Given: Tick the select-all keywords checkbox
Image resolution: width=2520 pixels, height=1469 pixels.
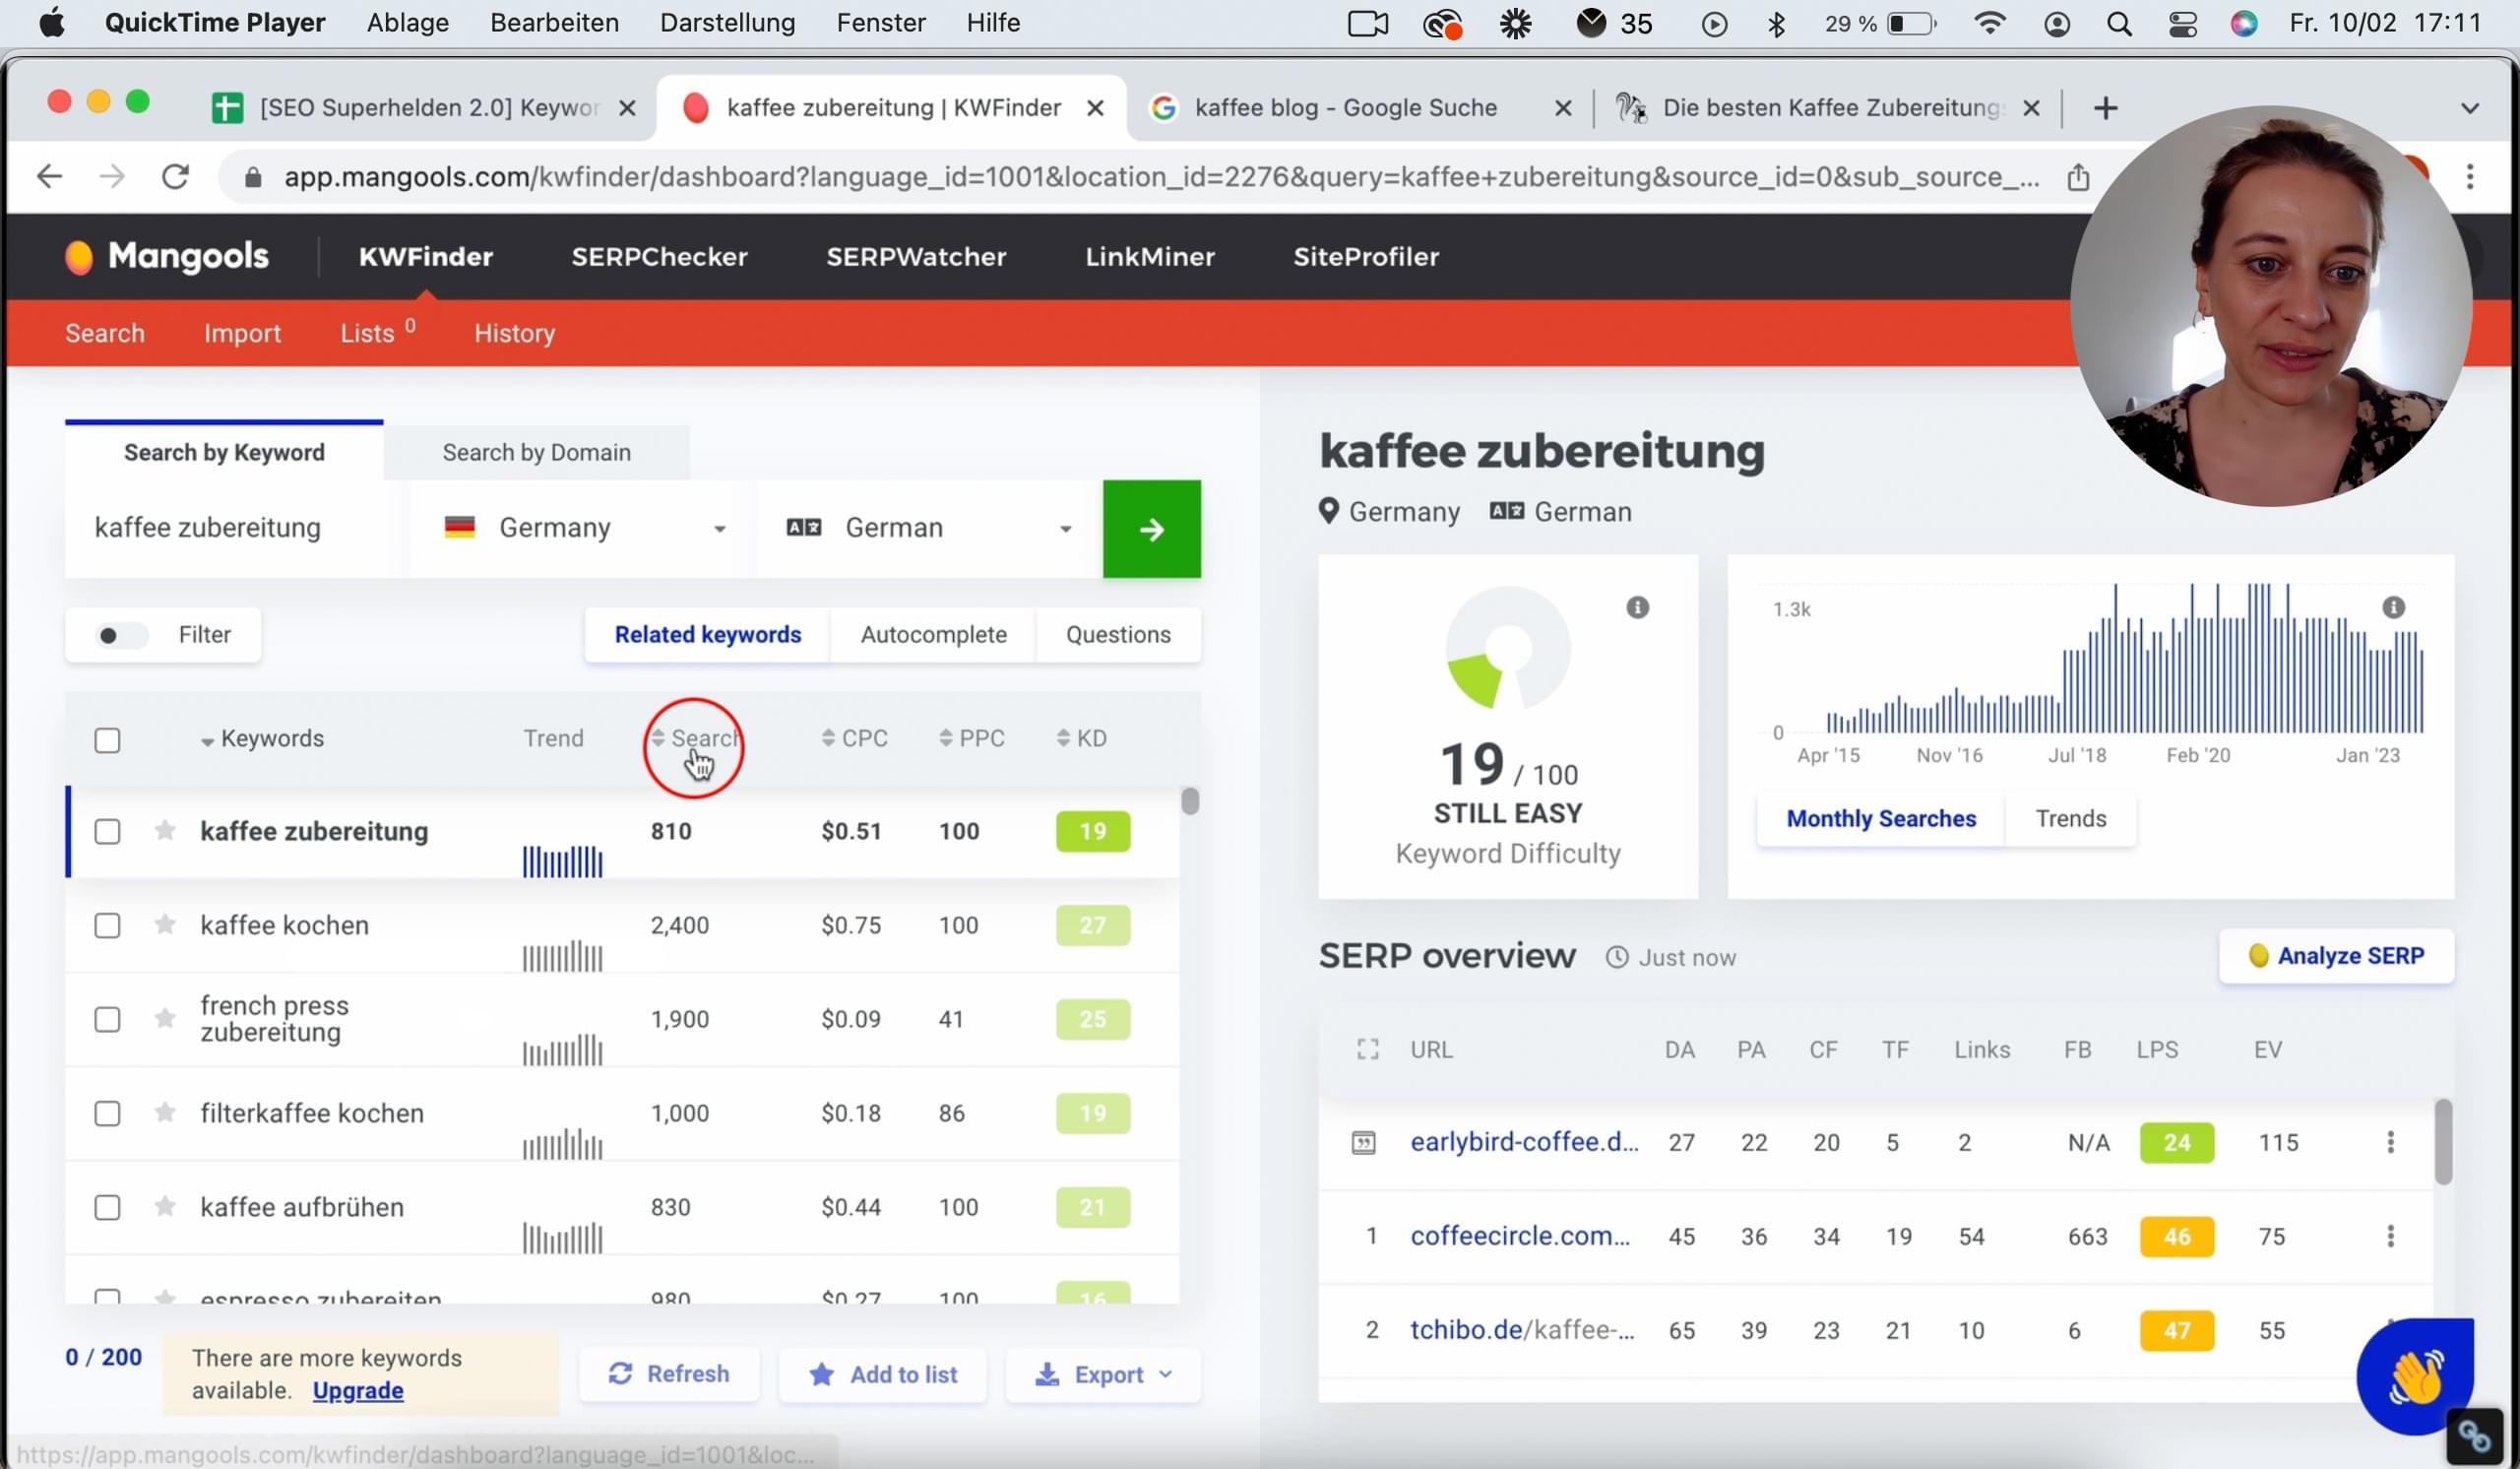Looking at the screenshot, I should click(x=107, y=740).
